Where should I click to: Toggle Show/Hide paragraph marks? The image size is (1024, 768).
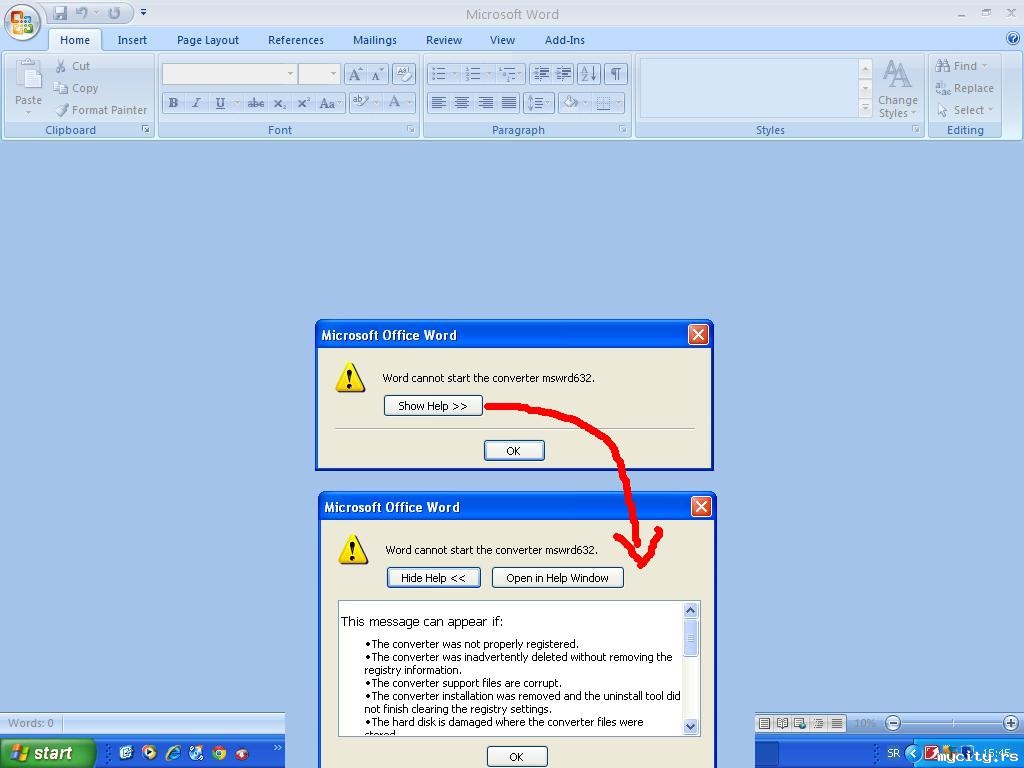615,74
